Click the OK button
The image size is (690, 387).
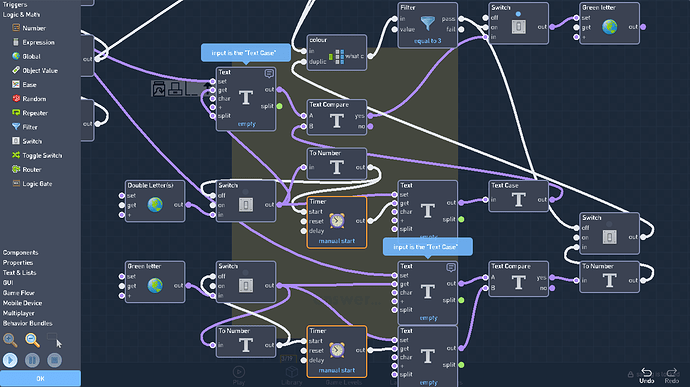point(40,379)
